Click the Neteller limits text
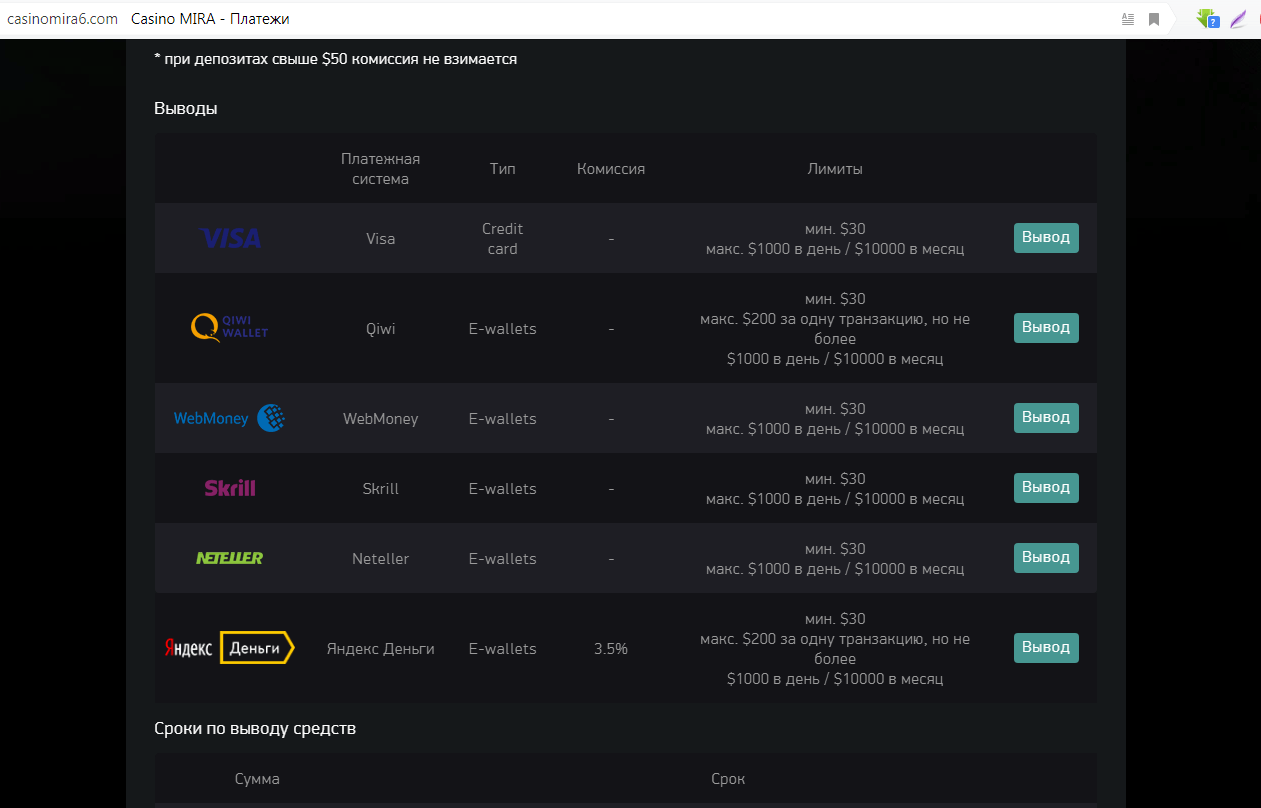This screenshot has width=1261, height=808. [835, 559]
